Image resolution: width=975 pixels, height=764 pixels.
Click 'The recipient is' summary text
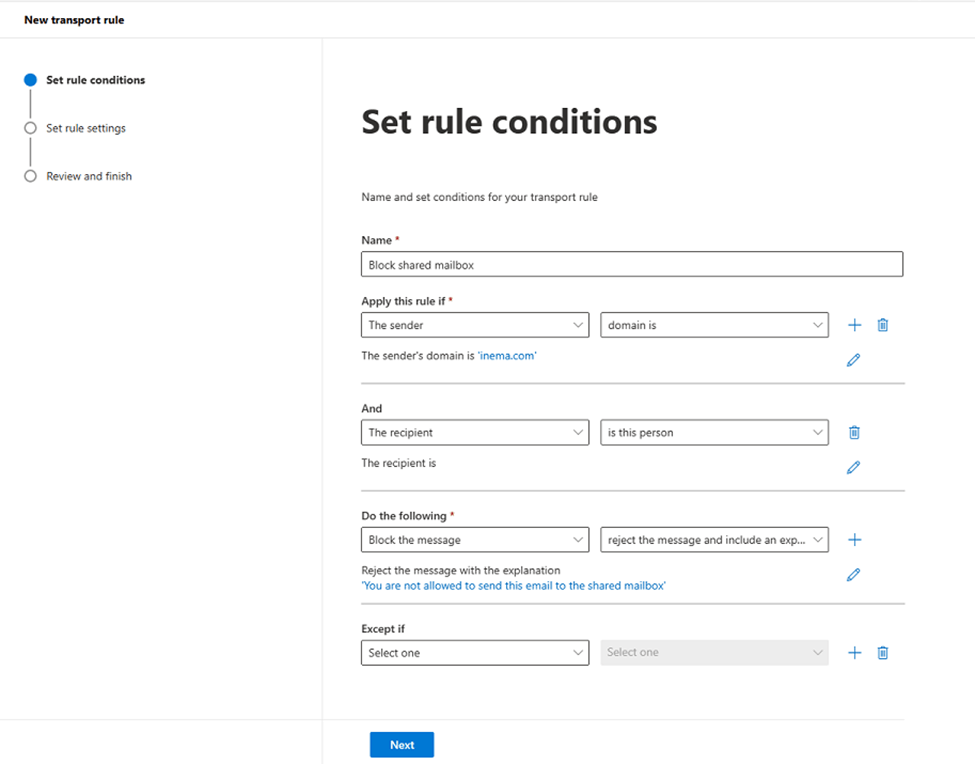click(399, 463)
